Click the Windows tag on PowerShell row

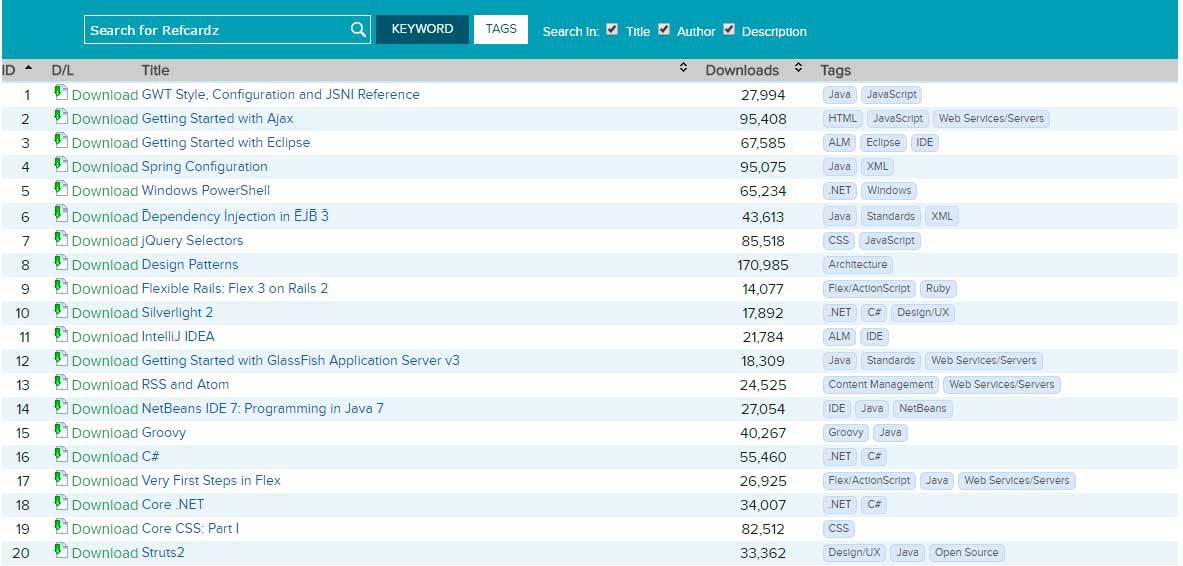point(889,190)
